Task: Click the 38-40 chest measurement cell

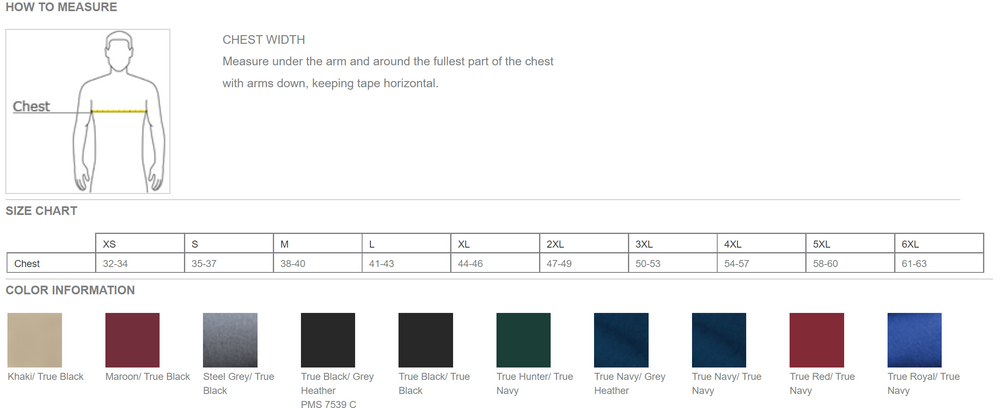Action: coord(293,264)
